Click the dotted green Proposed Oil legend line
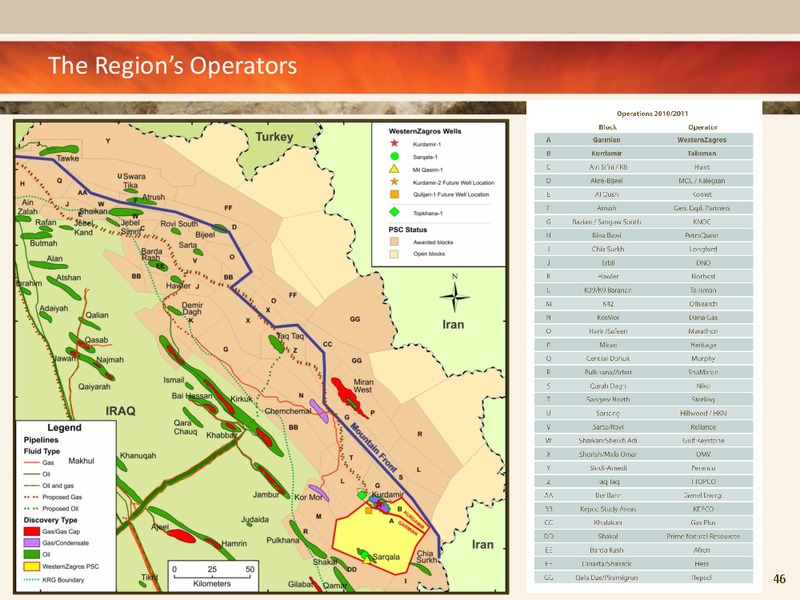 [31, 508]
